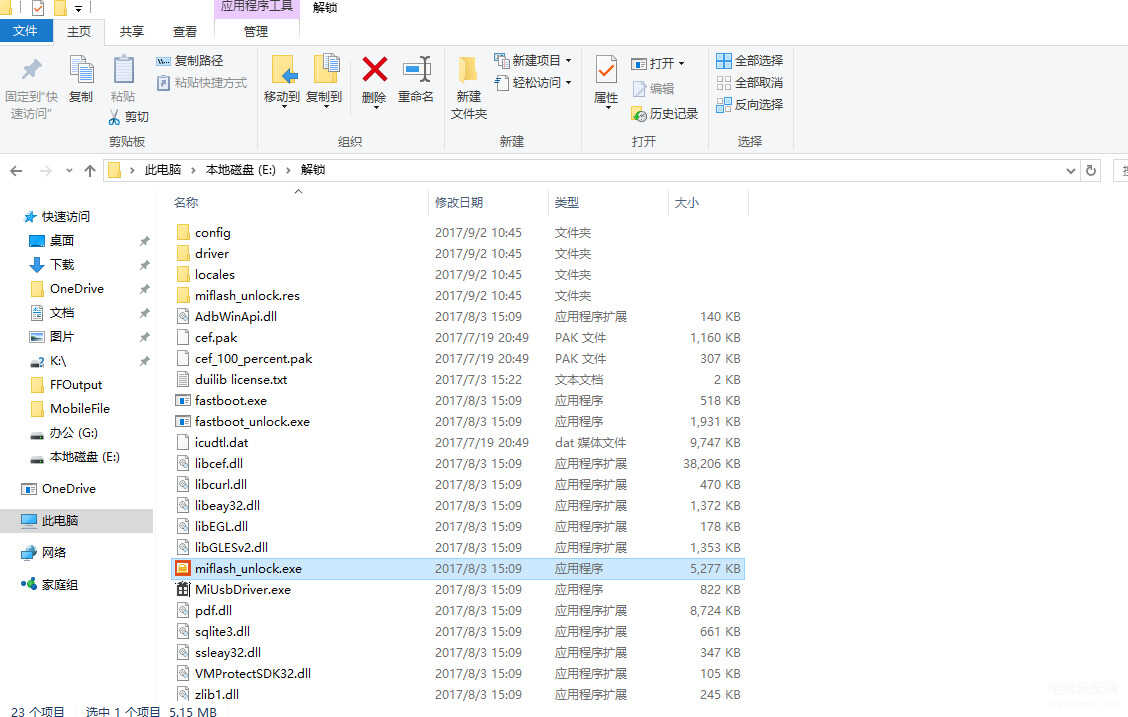Click the address bar refresh button
This screenshot has height=717, width=1128.
point(1091,171)
